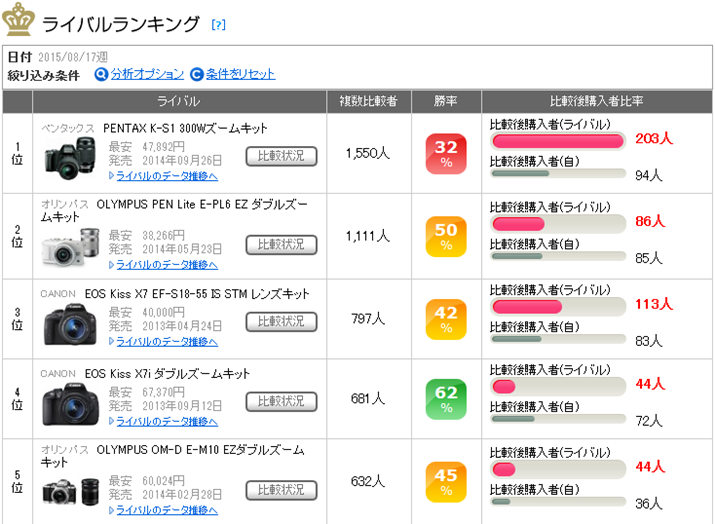This screenshot has width=715, height=524.
Task: Open the [?] help link
Action: (x=219, y=24)
